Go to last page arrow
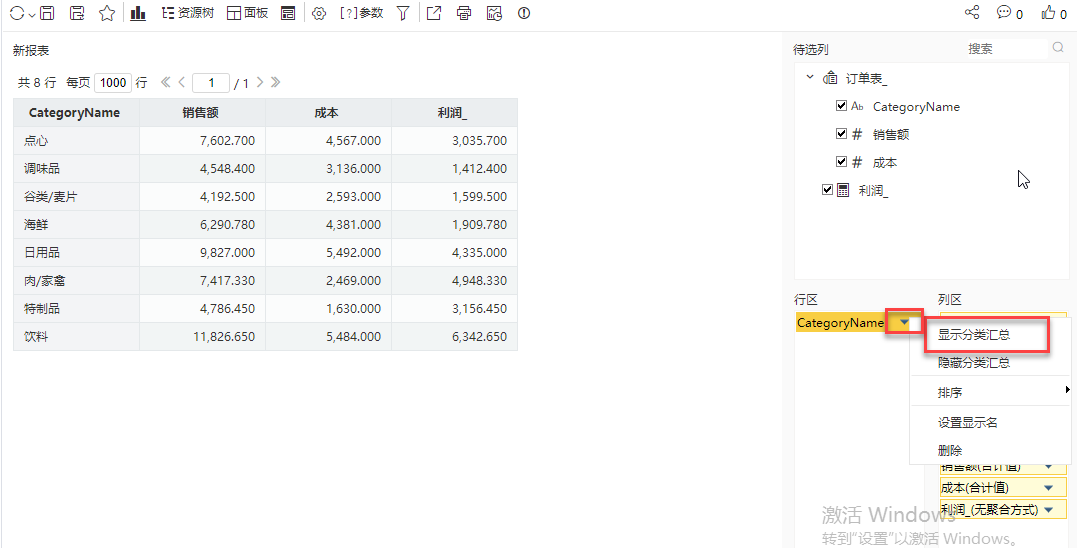 click(x=275, y=82)
